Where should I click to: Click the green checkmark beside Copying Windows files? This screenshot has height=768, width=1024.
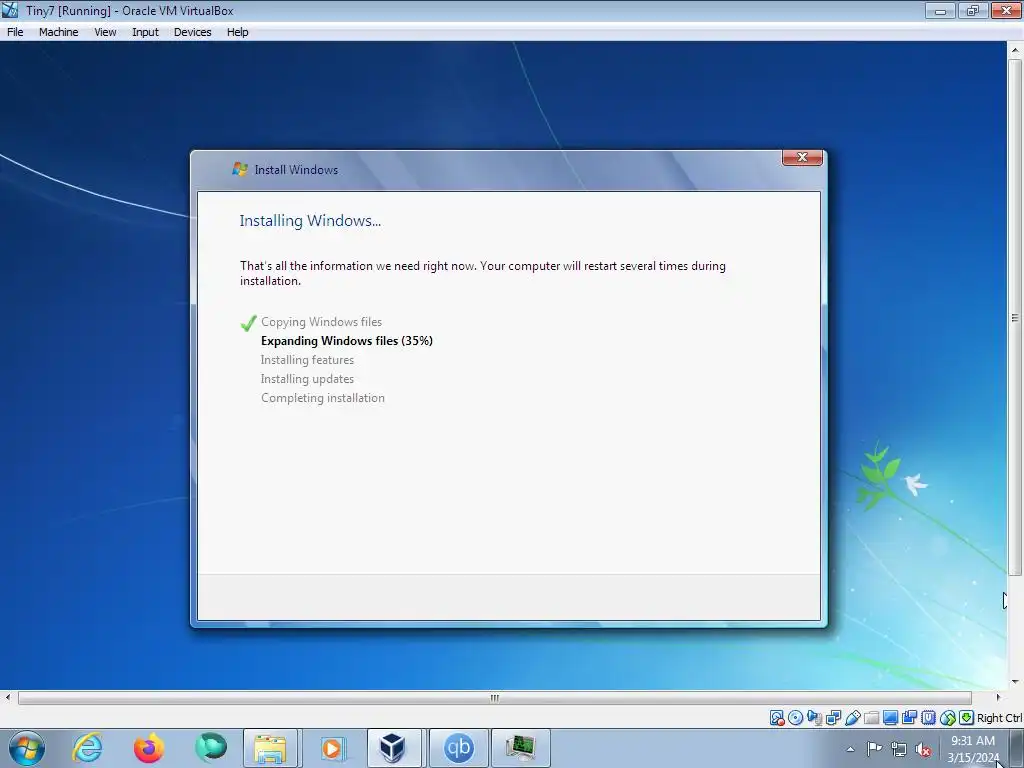point(248,323)
